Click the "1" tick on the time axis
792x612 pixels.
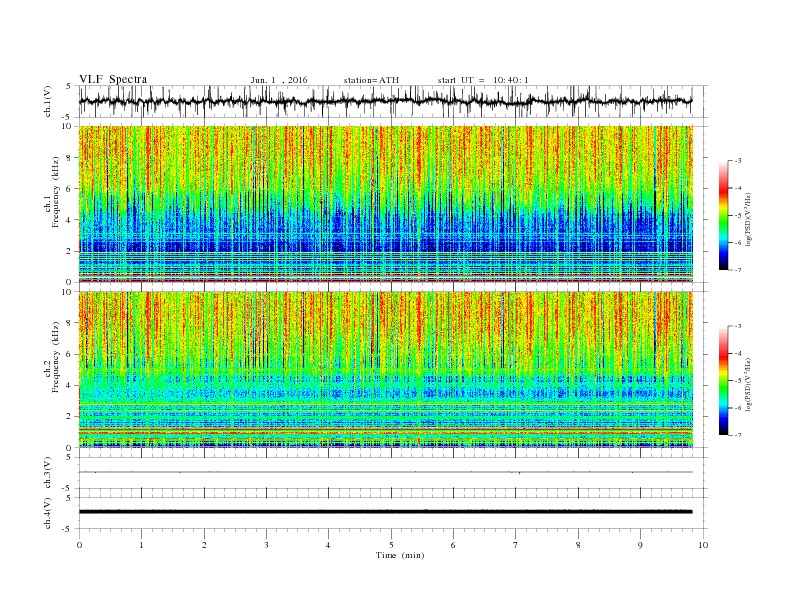[141, 545]
